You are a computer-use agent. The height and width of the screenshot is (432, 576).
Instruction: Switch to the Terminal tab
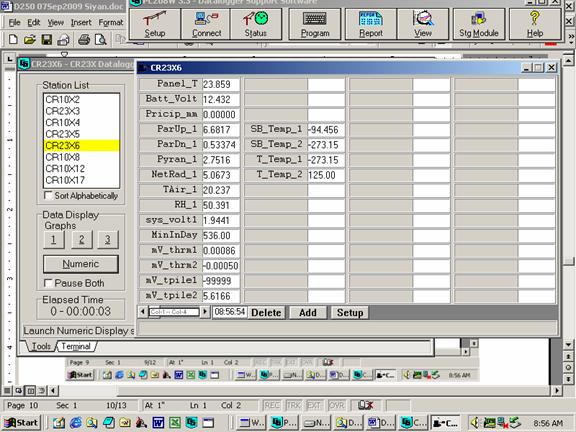click(76, 346)
